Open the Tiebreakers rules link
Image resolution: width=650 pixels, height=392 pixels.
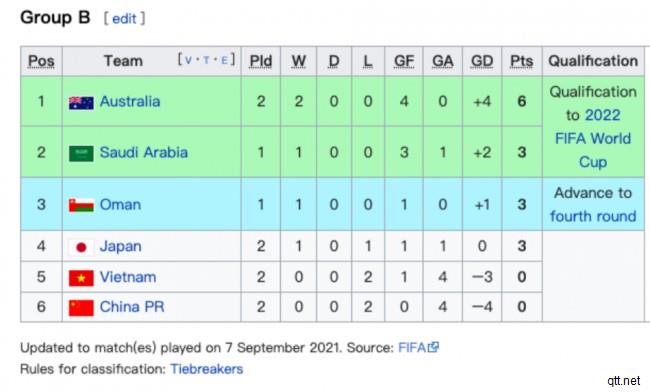click(206, 369)
